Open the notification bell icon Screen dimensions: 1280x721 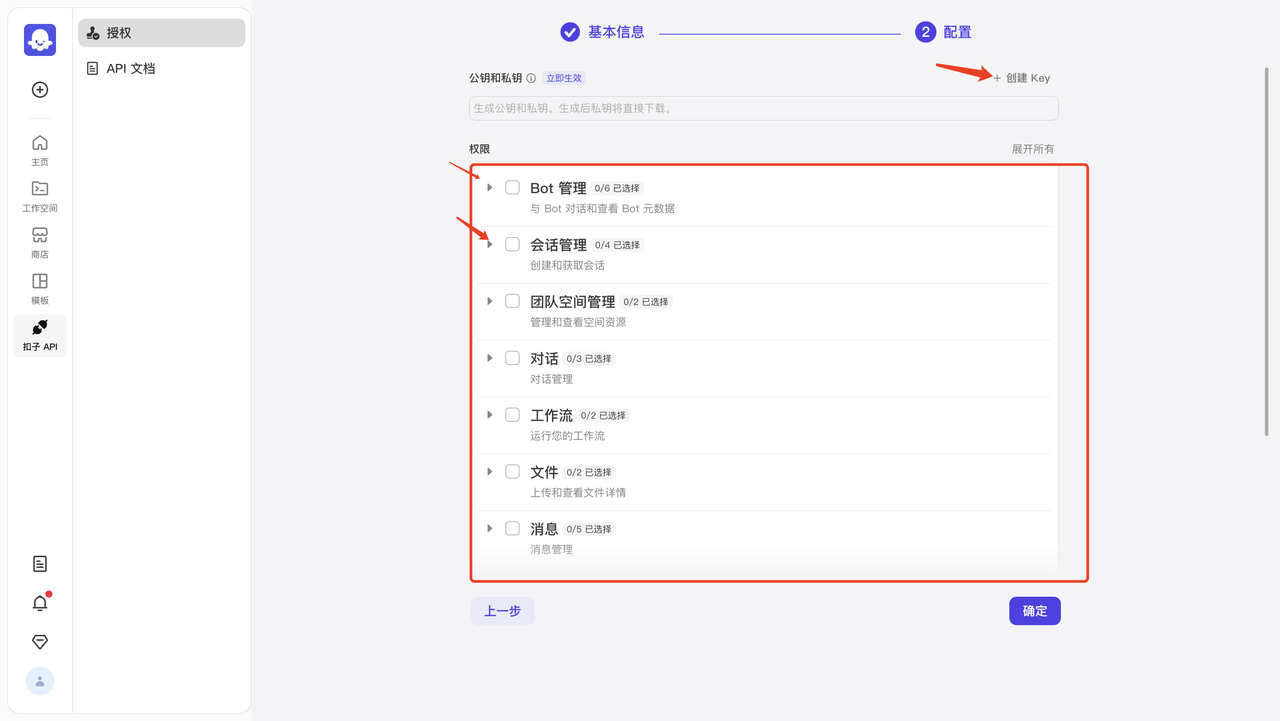click(x=40, y=603)
